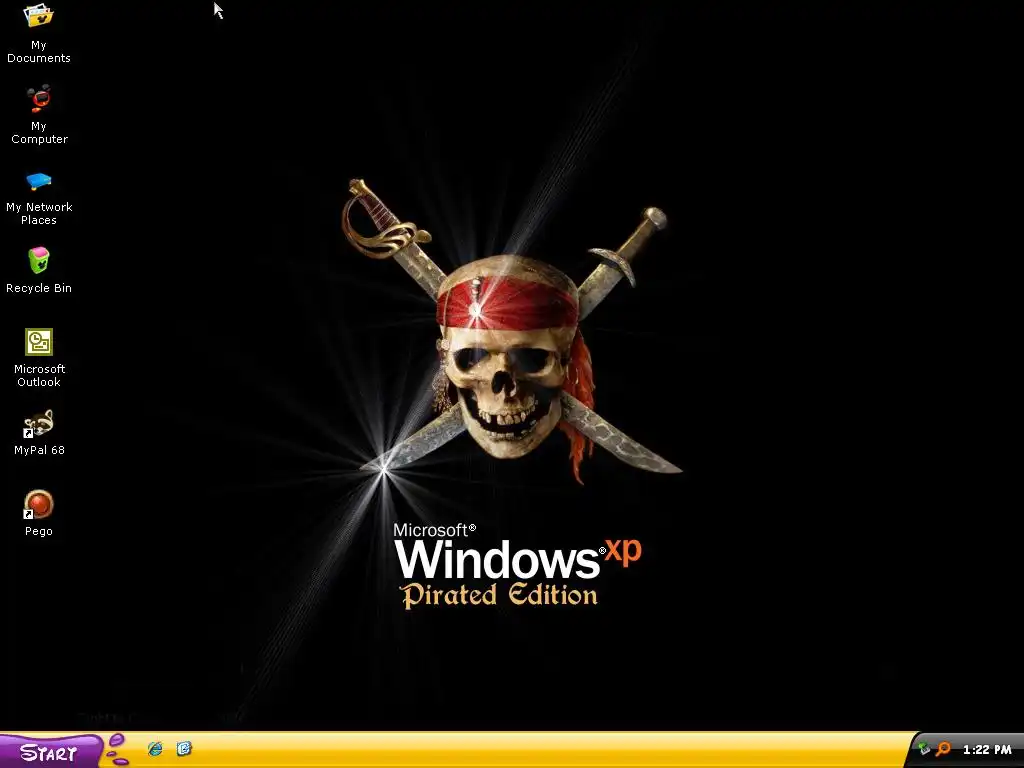
Task: Open the purple Start menu button
Action: click(x=50, y=752)
